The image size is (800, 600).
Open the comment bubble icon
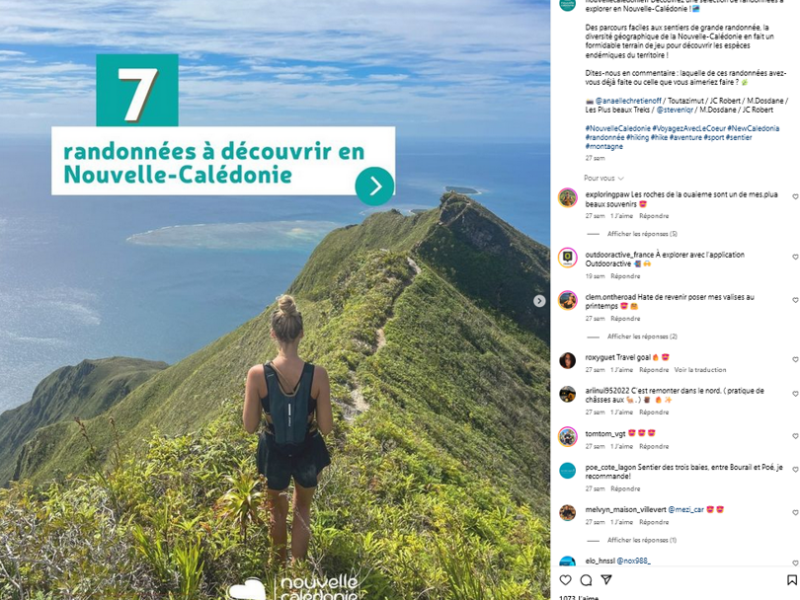(x=586, y=580)
